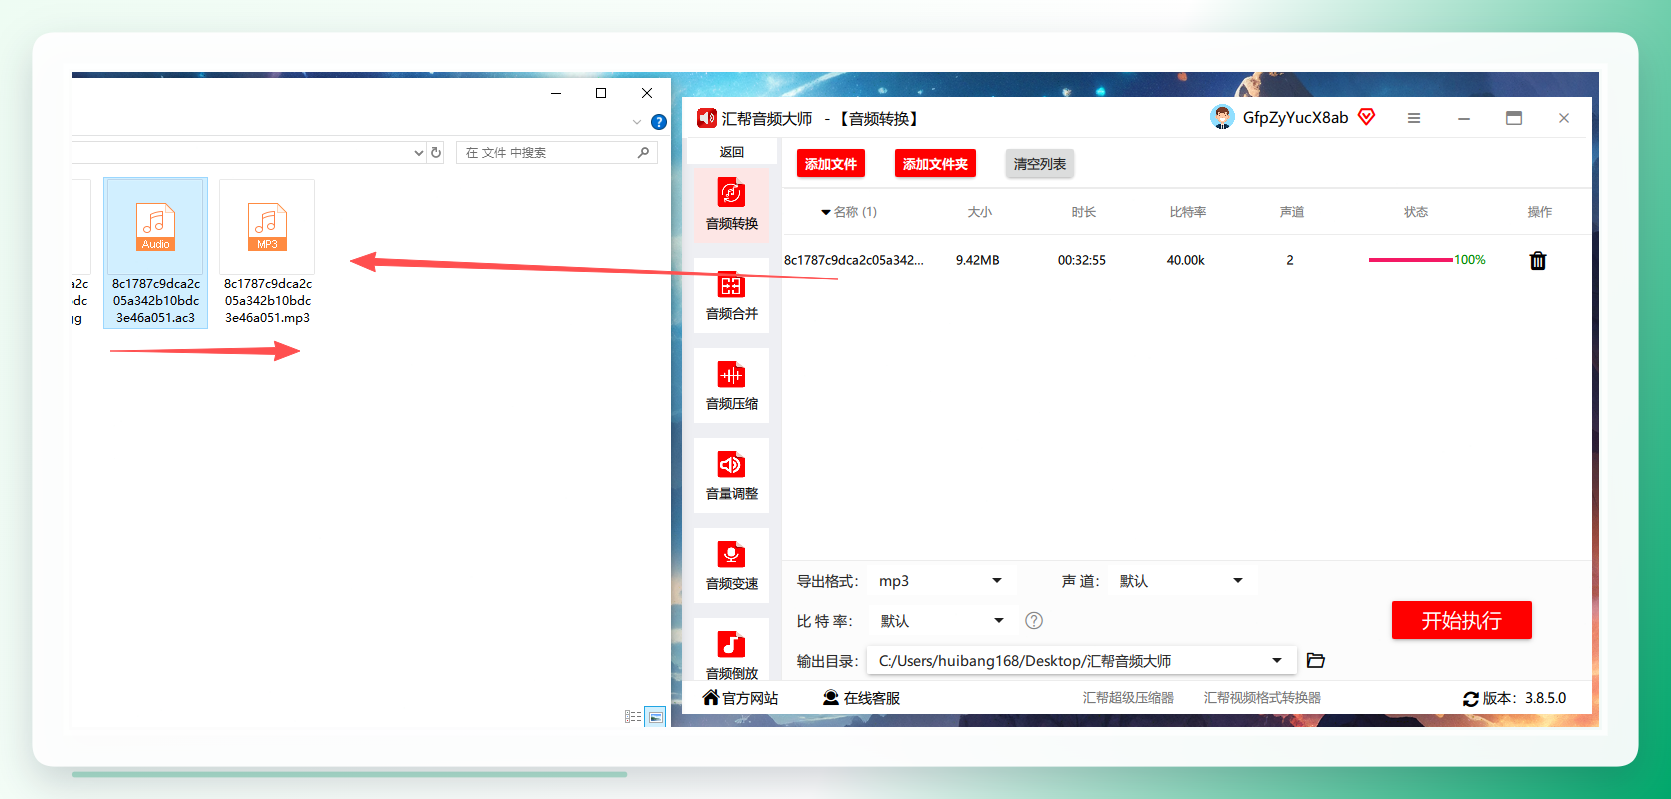Click the 添加文件夹 button

[935, 164]
